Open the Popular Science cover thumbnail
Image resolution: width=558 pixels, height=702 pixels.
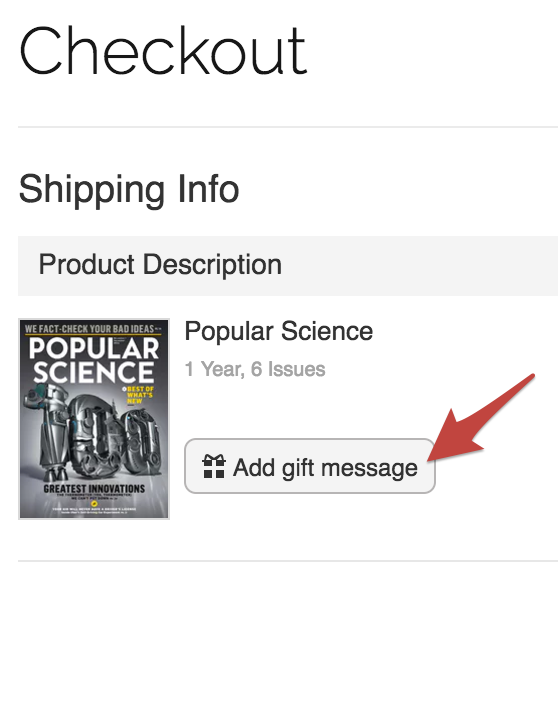94,419
